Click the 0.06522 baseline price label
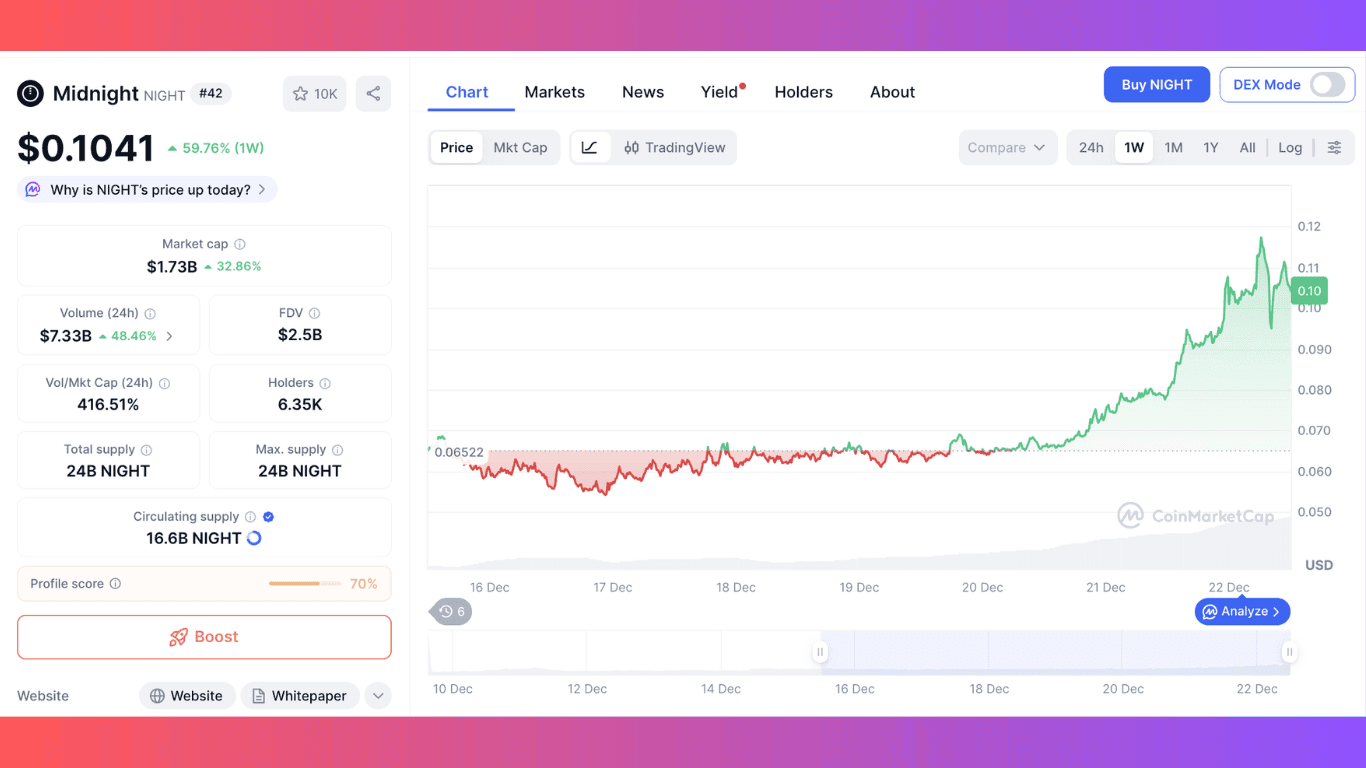The height and width of the screenshot is (768, 1366). [x=459, y=452]
